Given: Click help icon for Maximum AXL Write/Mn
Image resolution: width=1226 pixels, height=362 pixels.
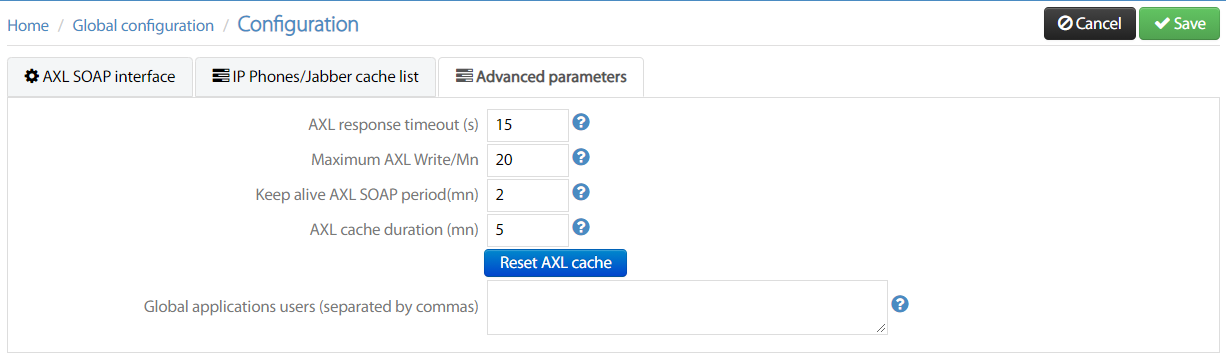Looking at the screenshot, I should 580,157.
